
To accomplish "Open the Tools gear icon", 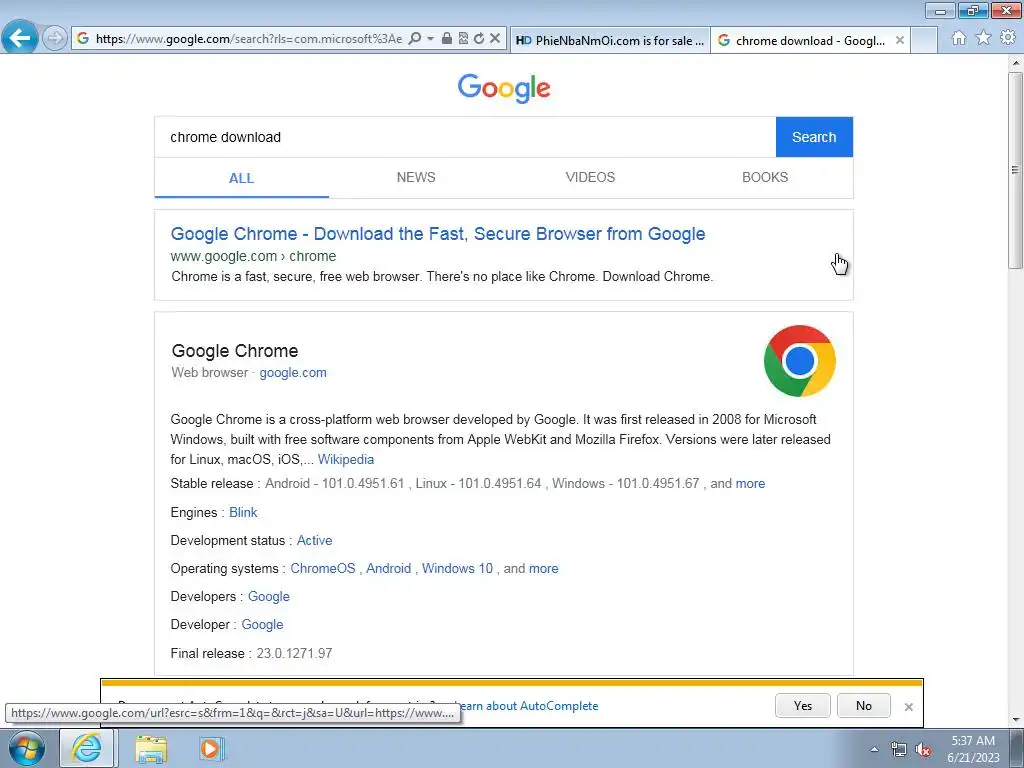I will click(x=1008, y=38).
